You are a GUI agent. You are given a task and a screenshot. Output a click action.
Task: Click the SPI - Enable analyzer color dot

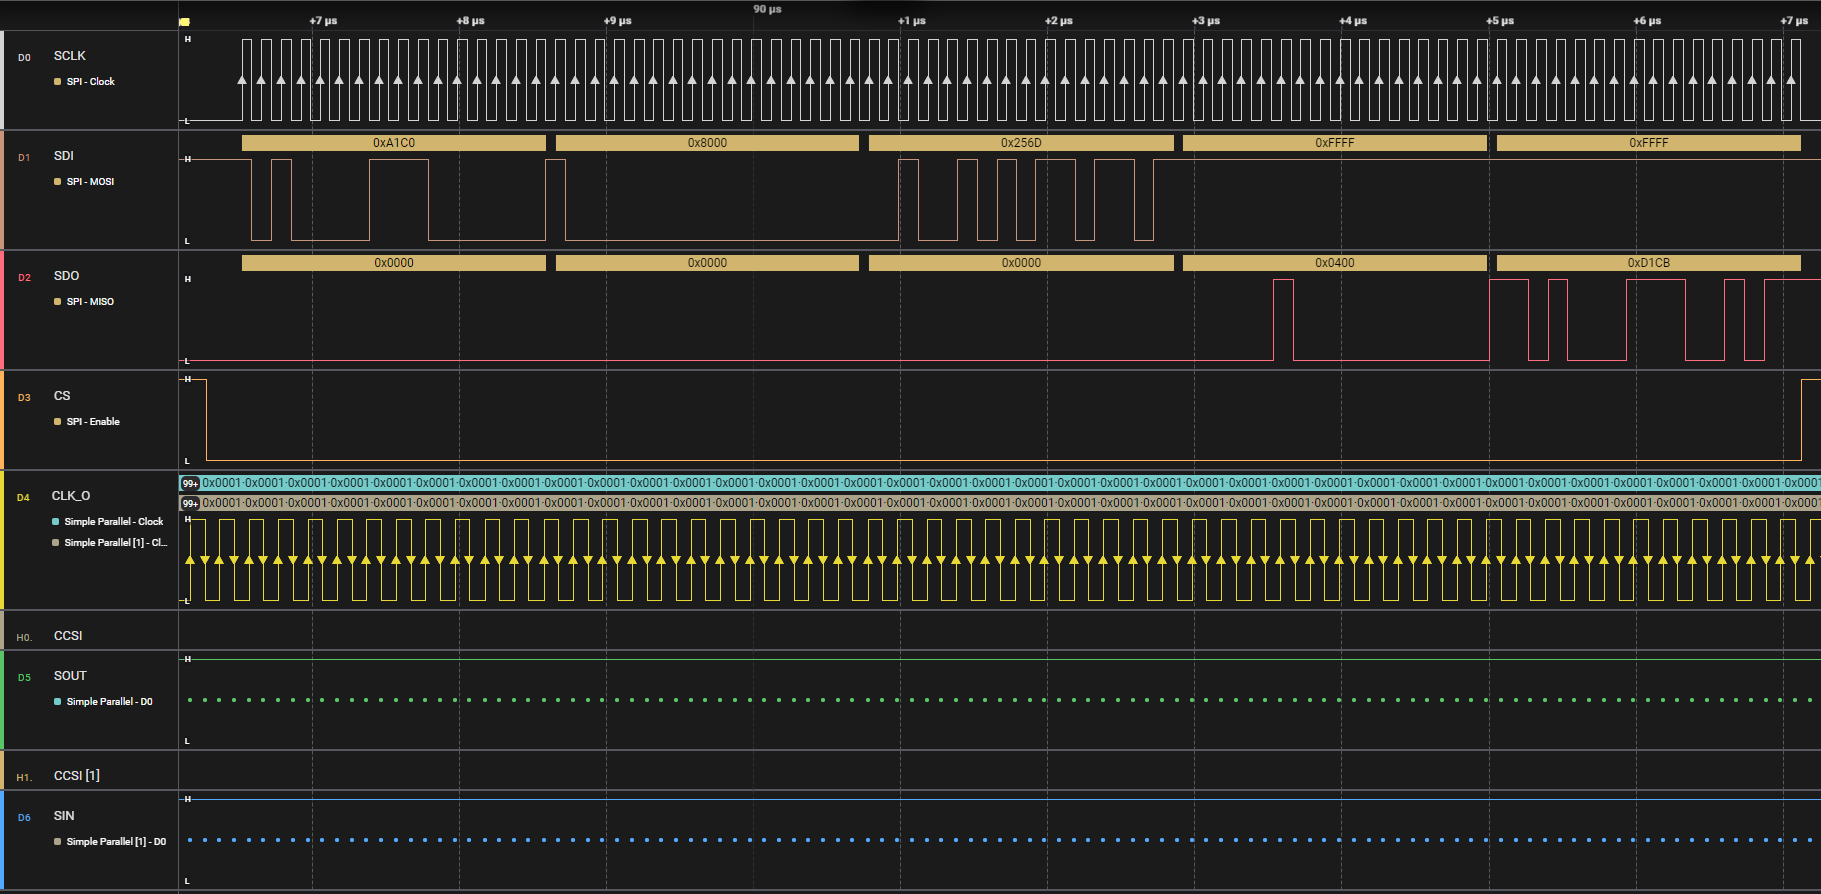point(57,422)
